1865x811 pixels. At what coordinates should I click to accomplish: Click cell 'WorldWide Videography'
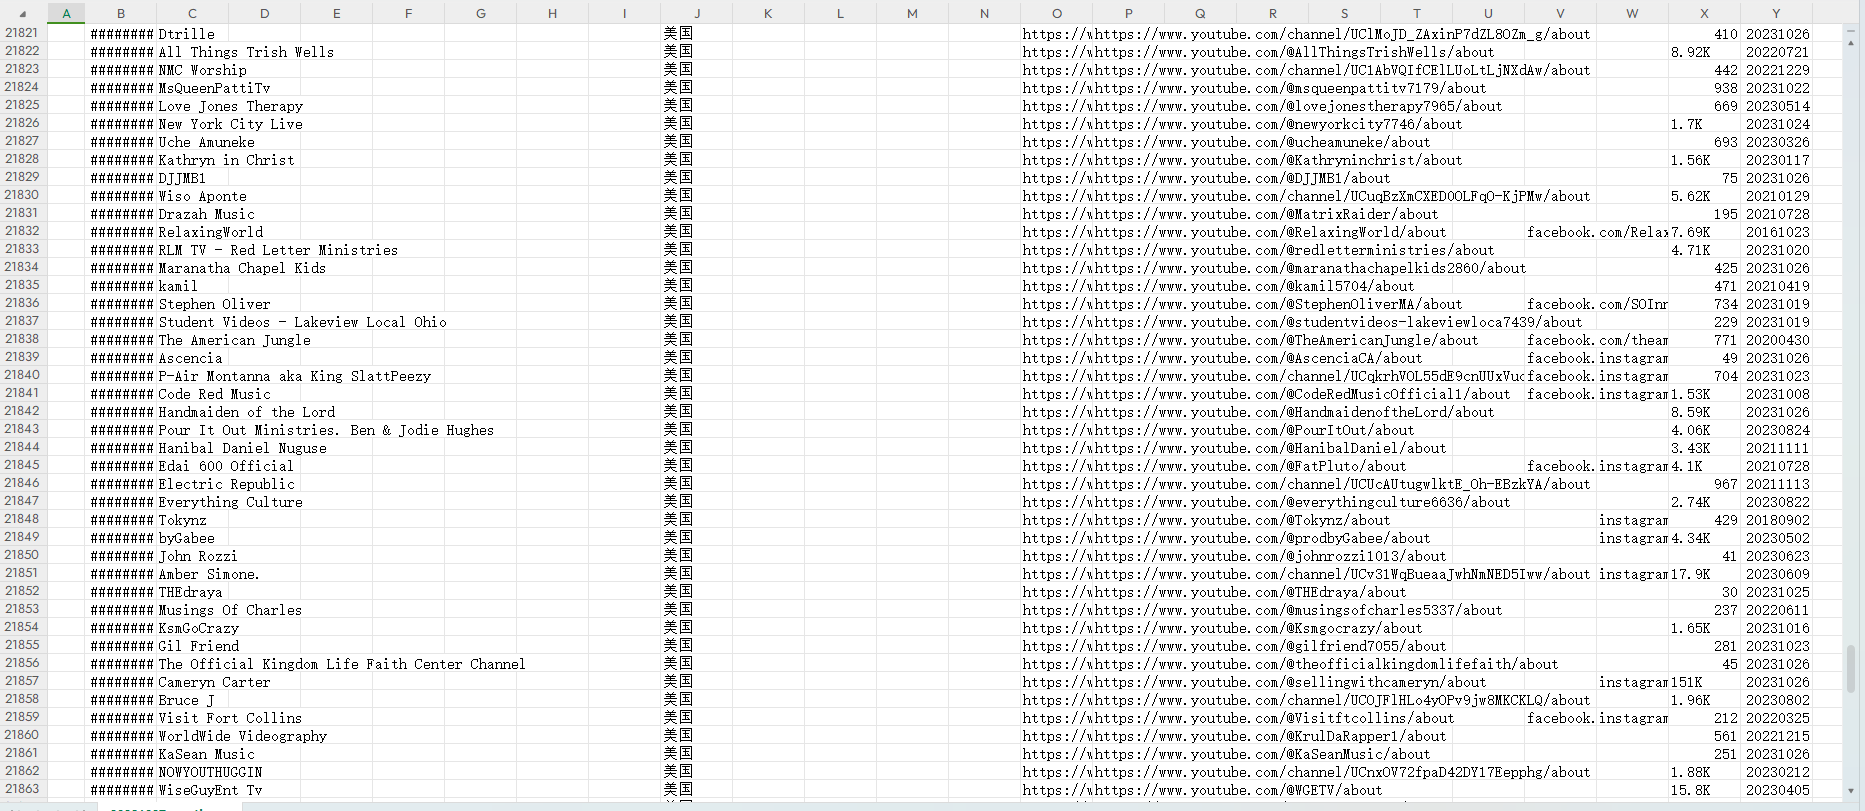(243, 736)
